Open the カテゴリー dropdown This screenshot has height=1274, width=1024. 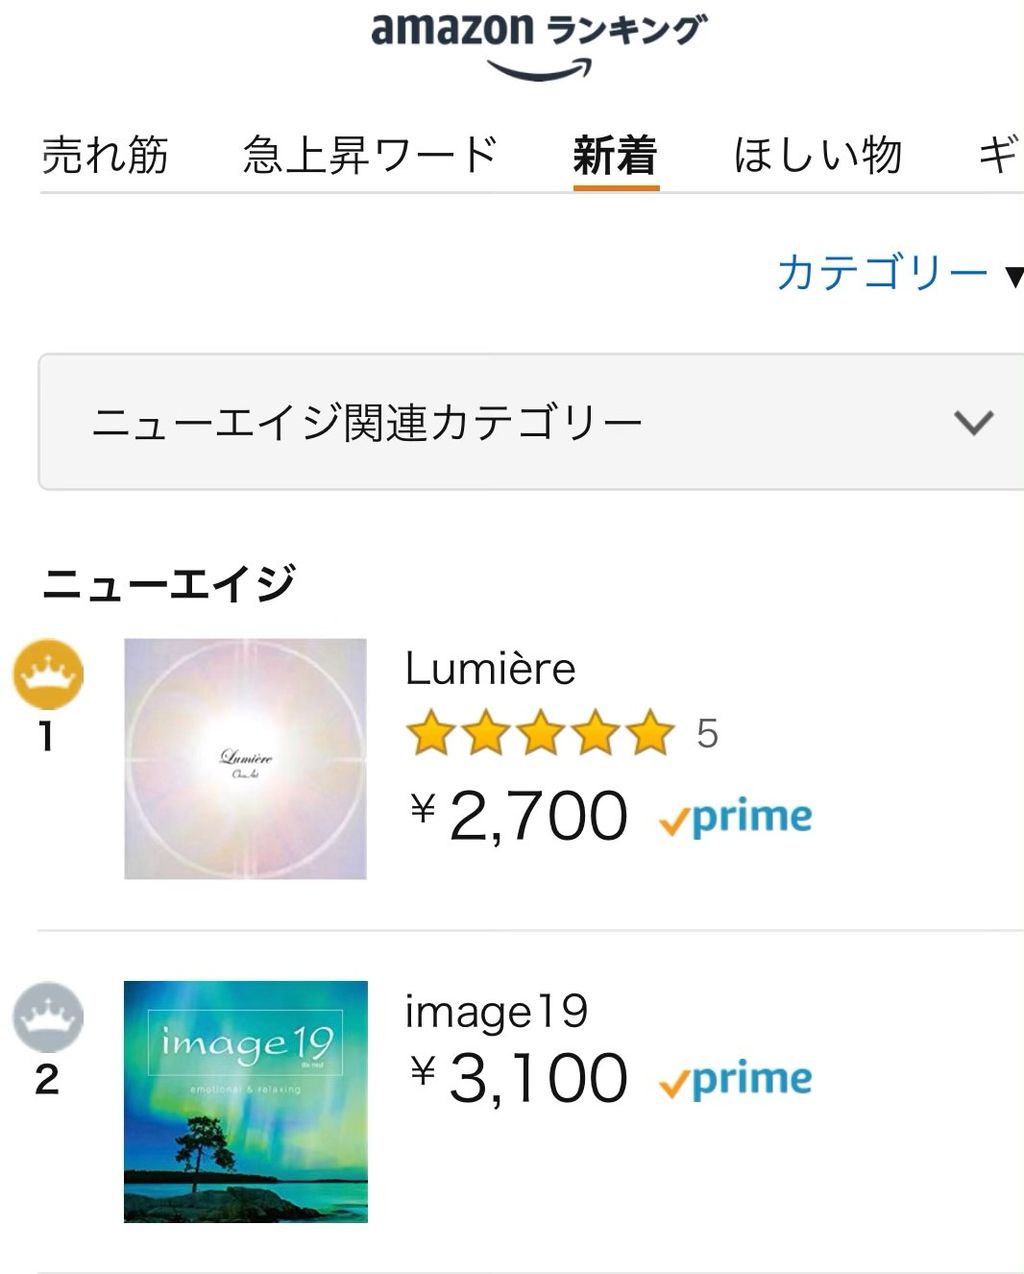(896, 272)
